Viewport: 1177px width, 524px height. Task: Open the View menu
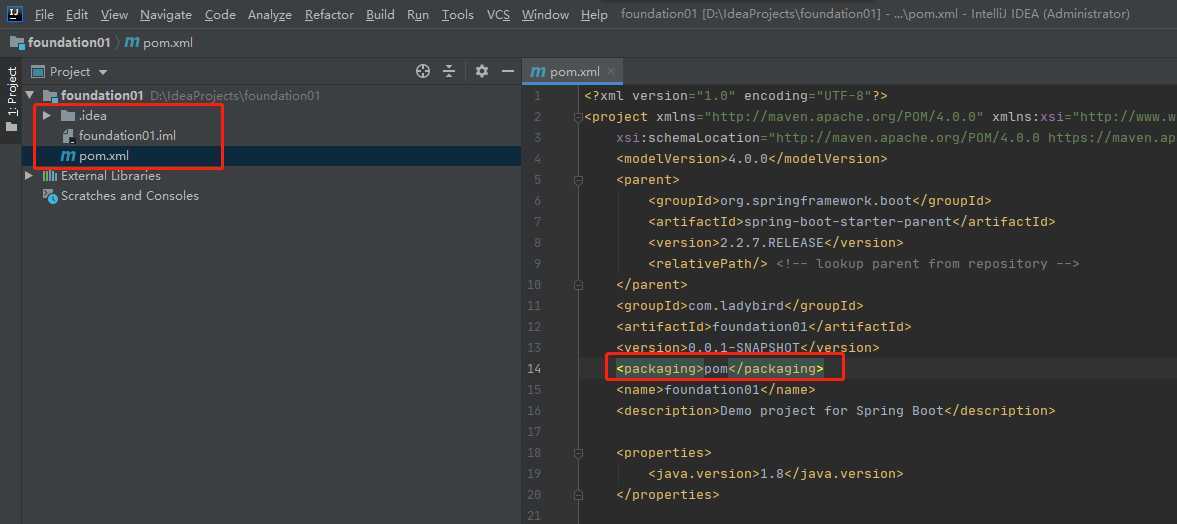coord(114,14)
